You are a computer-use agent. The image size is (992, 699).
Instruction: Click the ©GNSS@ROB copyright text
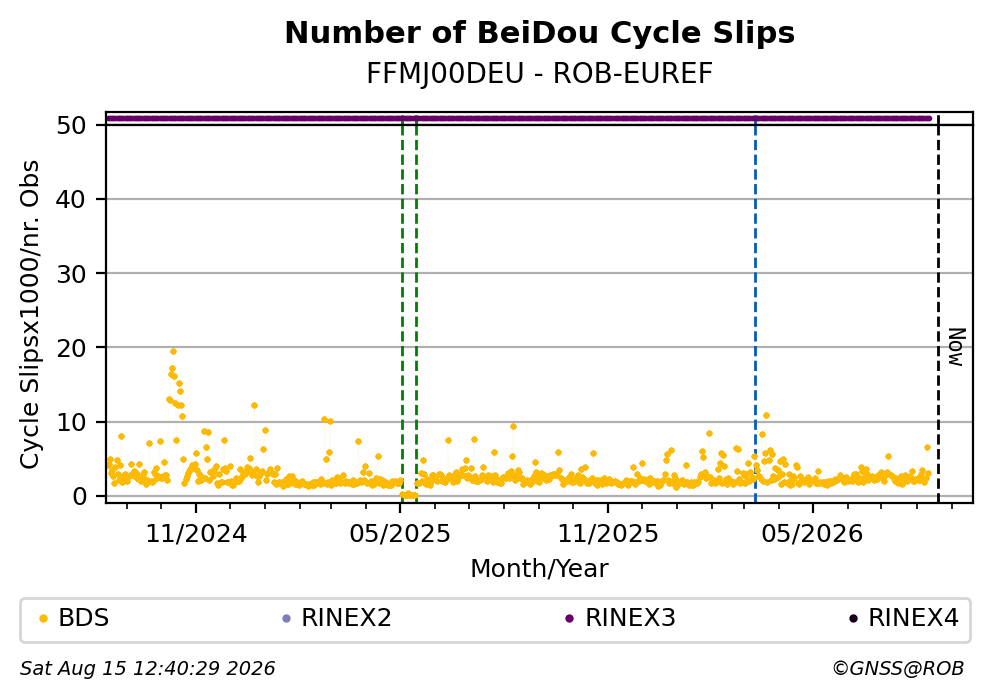coord(898,669)
